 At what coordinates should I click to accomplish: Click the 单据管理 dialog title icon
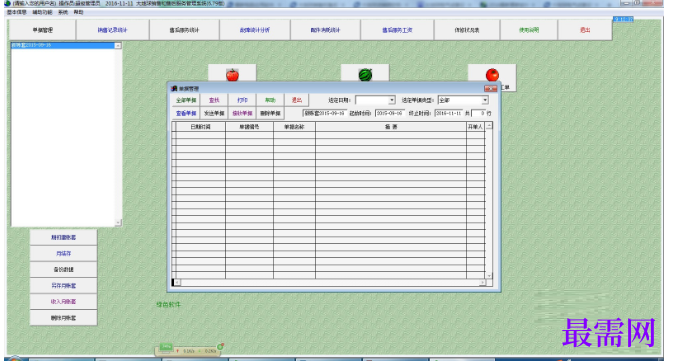coord(174,88)
